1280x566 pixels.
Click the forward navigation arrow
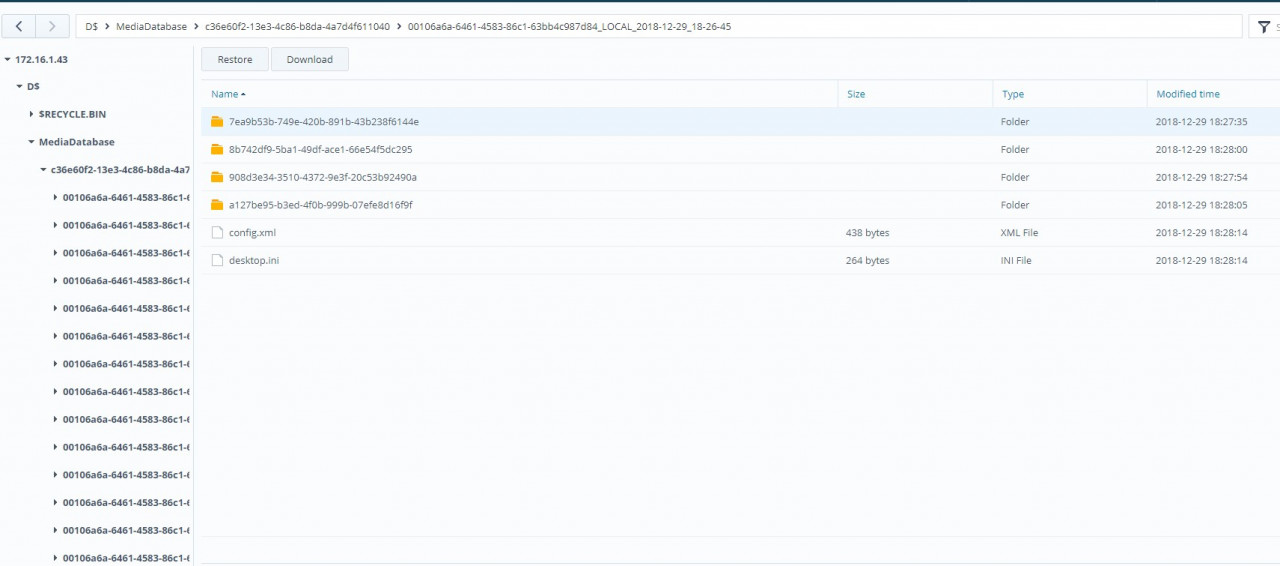click(53, 27)
